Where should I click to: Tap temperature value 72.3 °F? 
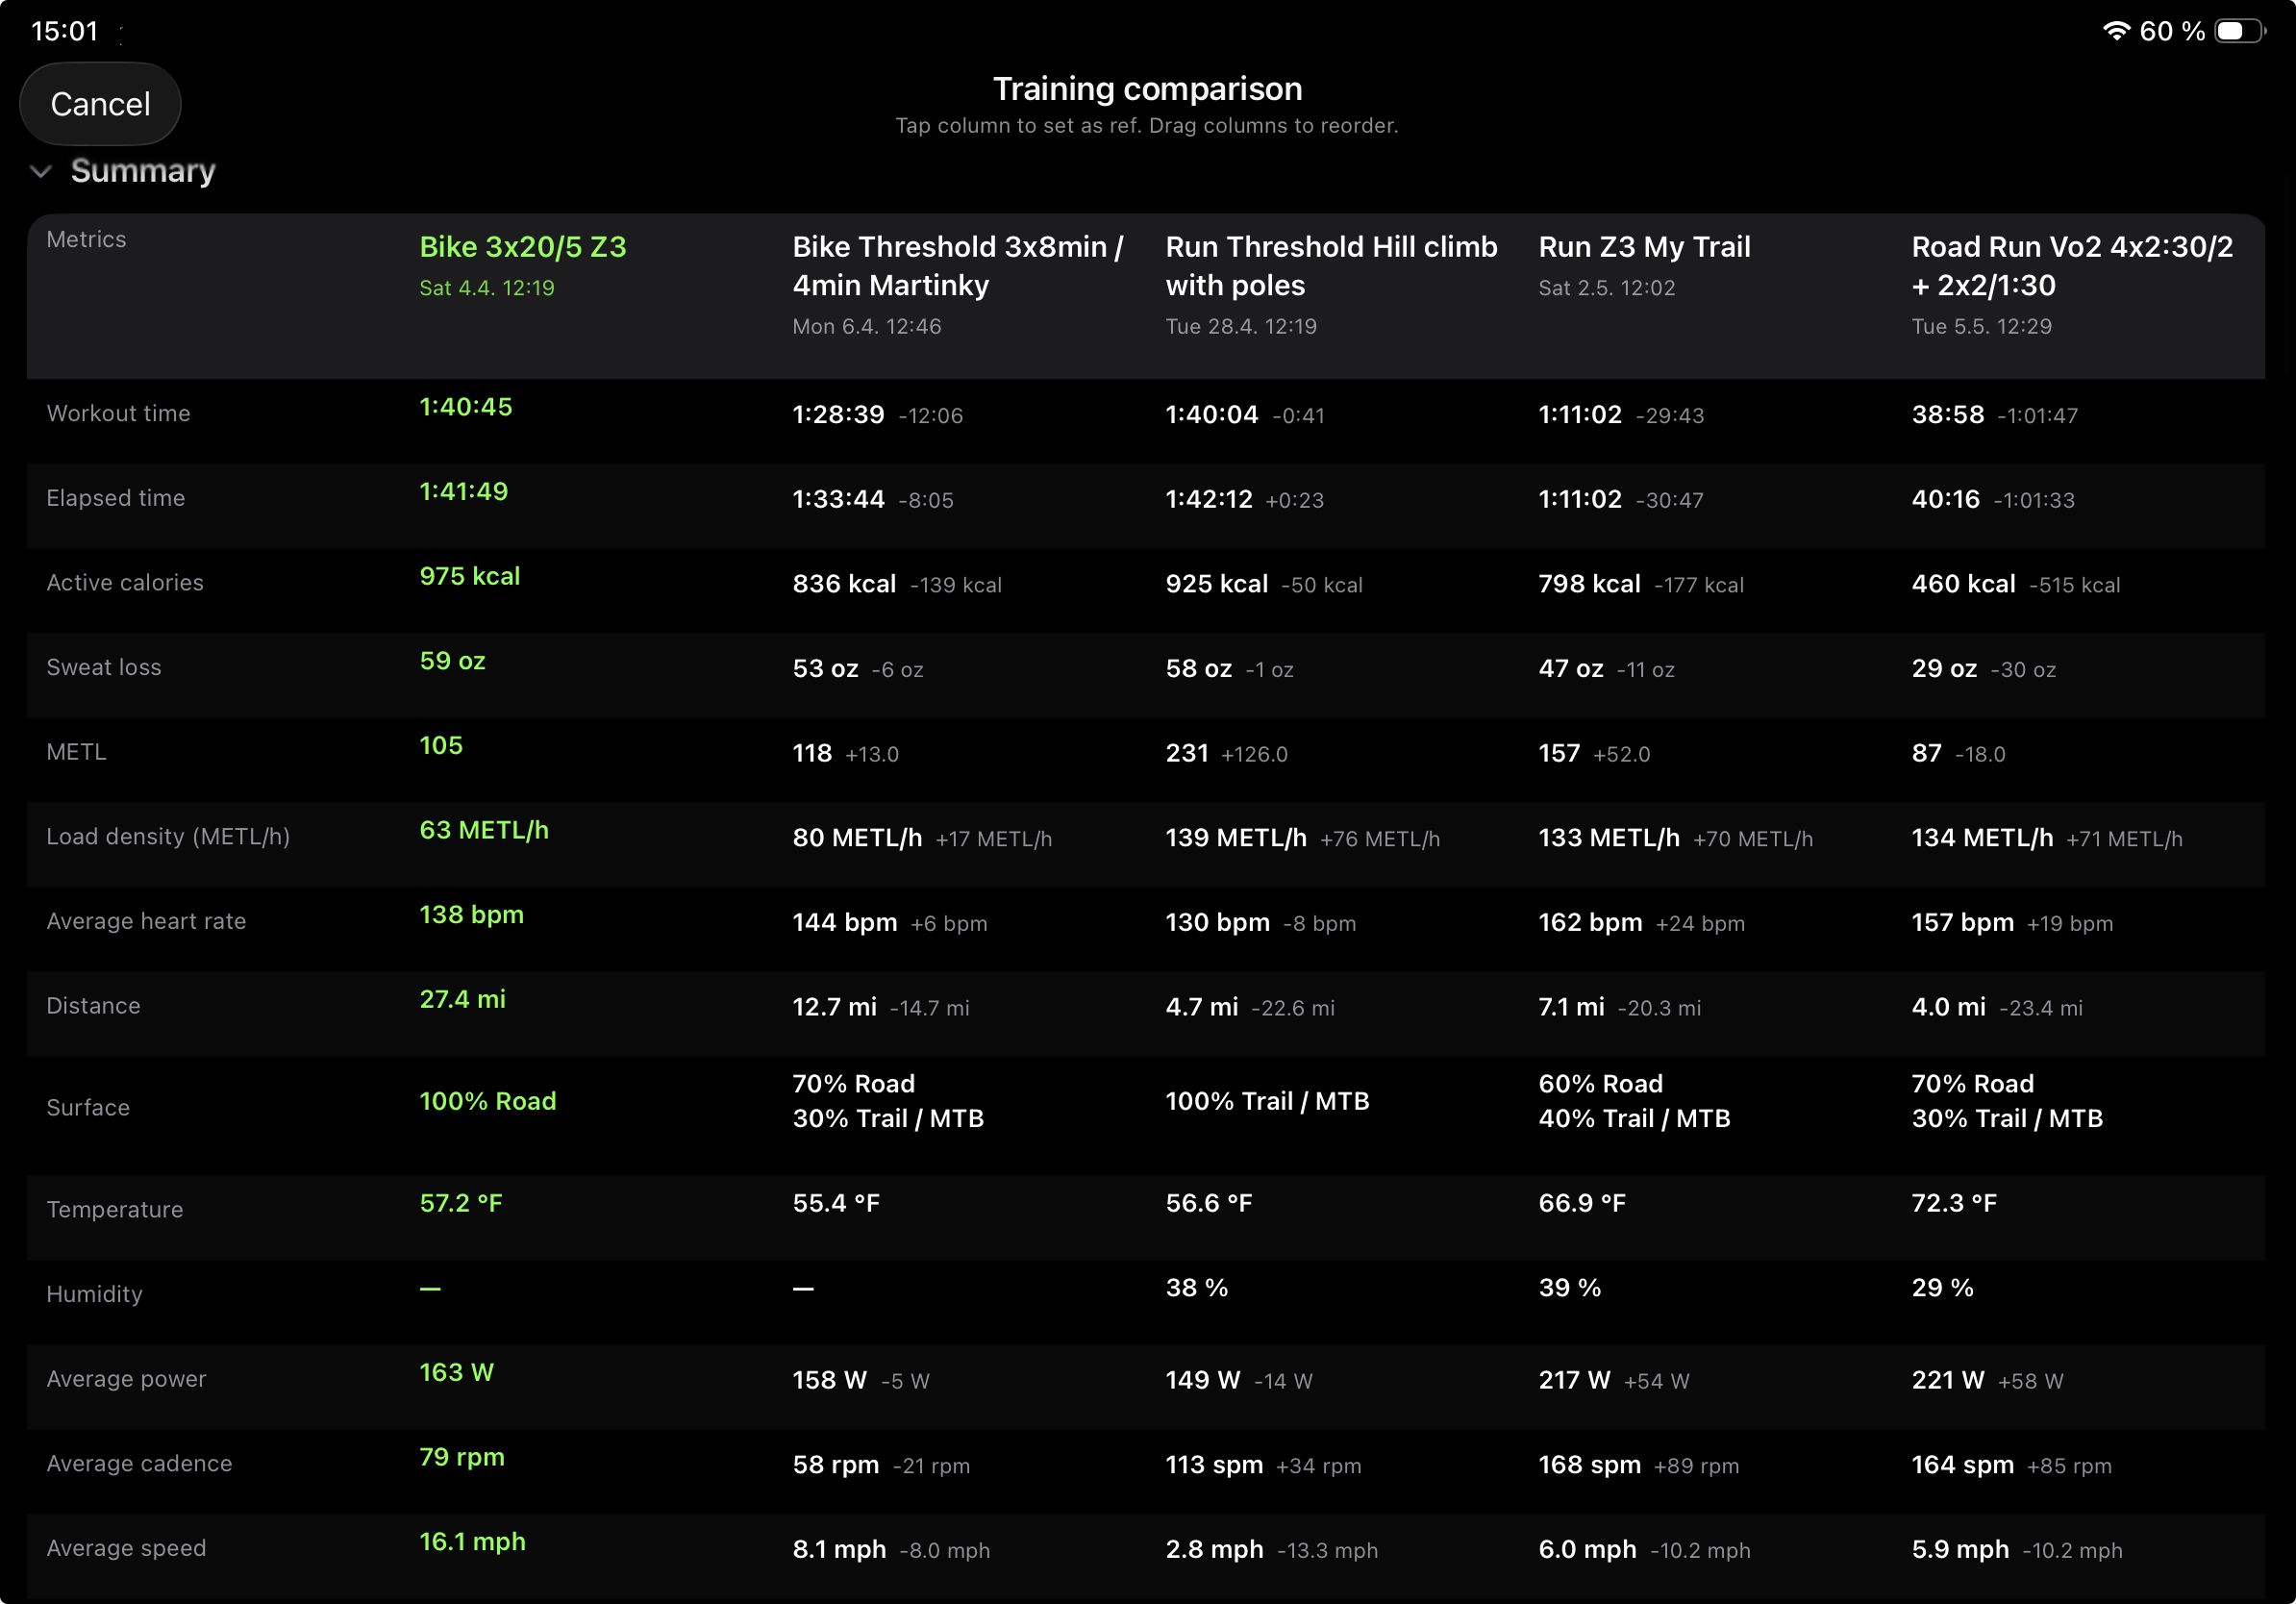[1954, 1203]
